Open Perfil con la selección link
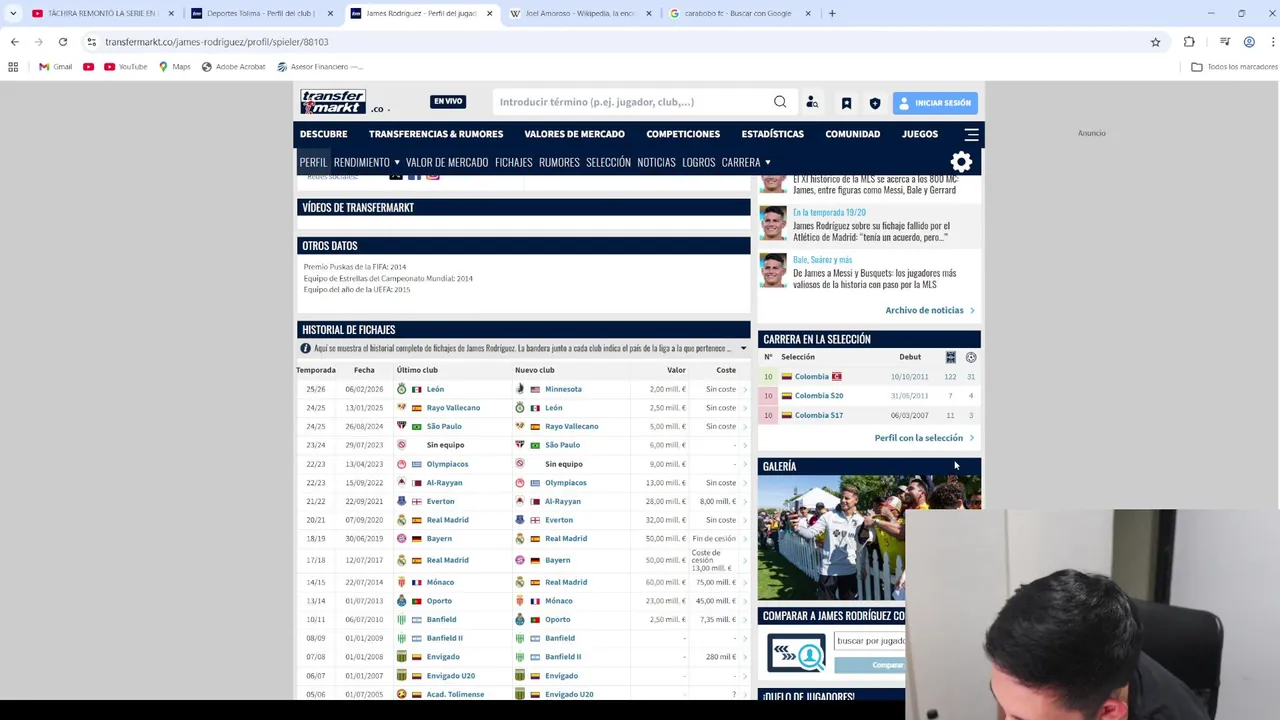Viewport: 1280px width, 720px height. click(924, 438)
